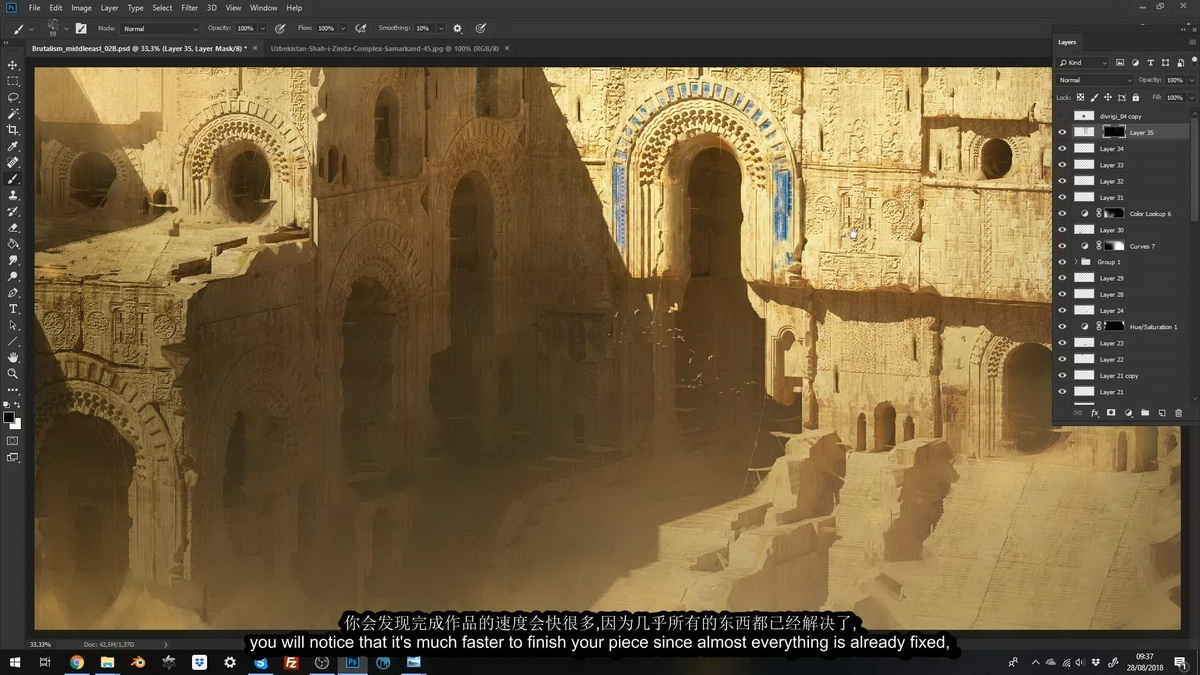Toggle Hue/Saturation 1 visibility

click(x=1062, y=327)
